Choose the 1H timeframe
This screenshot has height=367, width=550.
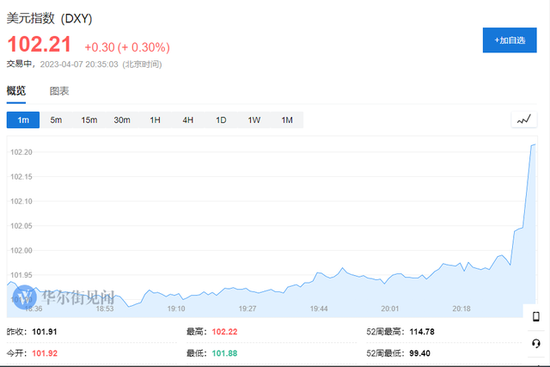(x=155, y=120)
